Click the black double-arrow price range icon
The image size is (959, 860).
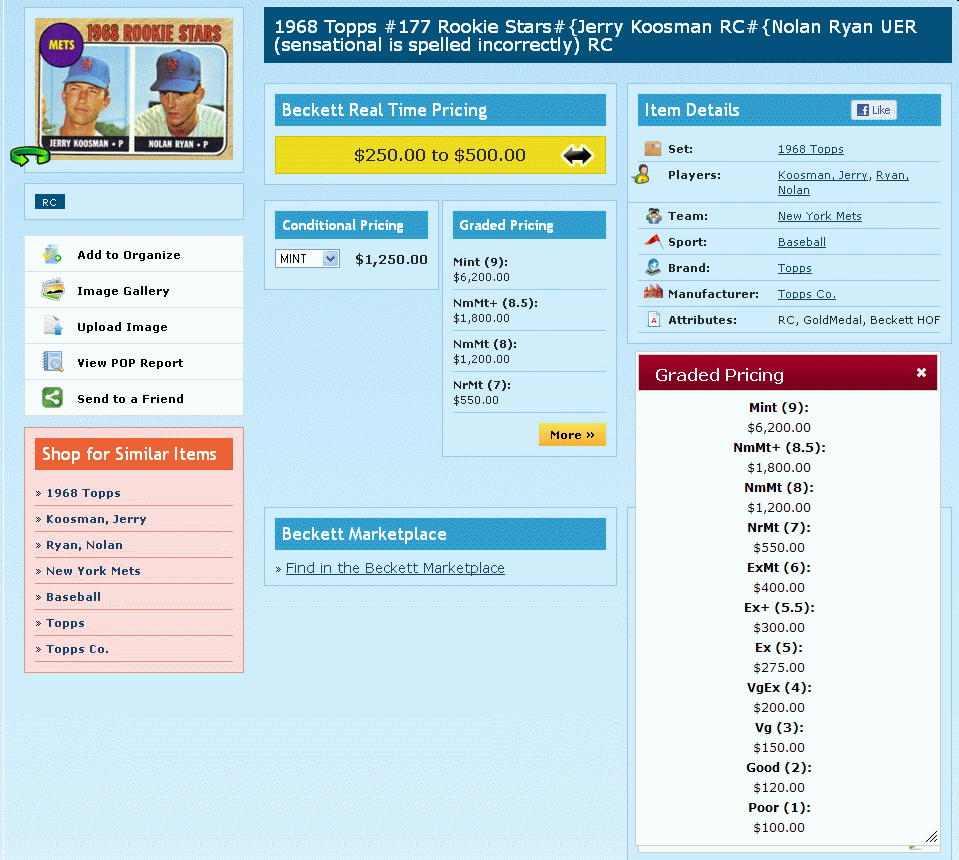(577, 155)
